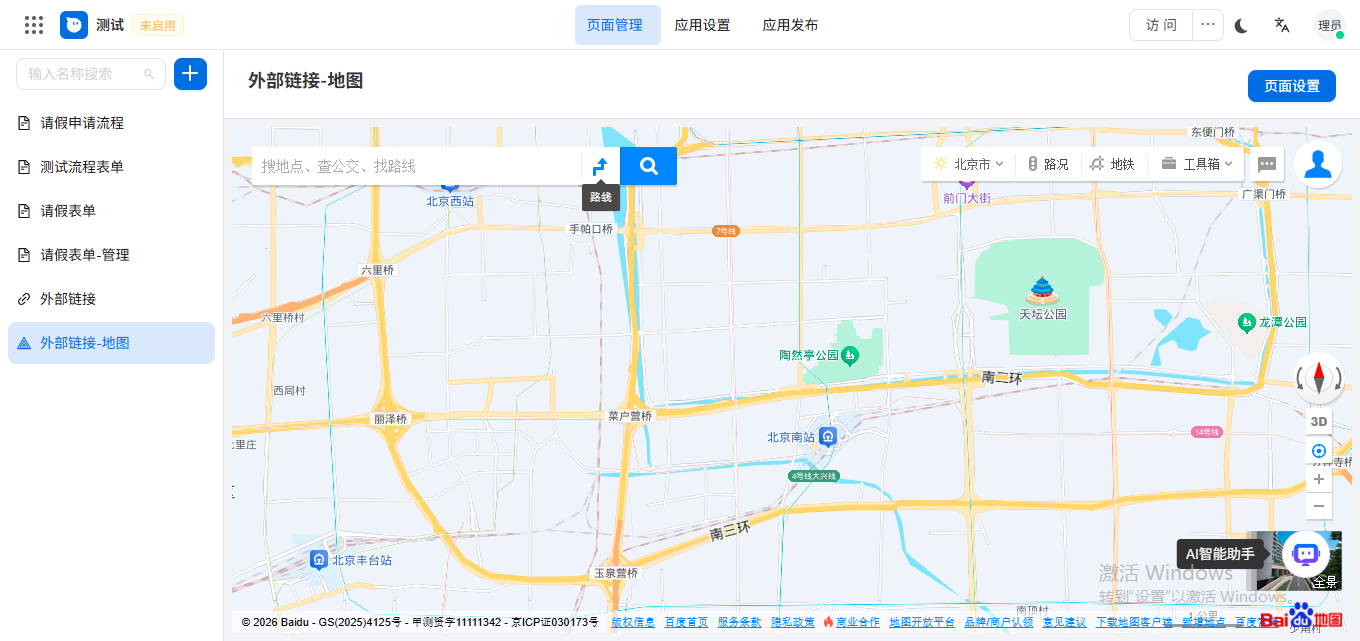Screen dimensions: 1360x641
Task: Click the 7号线 subway line label
Action: click(726, 231)
